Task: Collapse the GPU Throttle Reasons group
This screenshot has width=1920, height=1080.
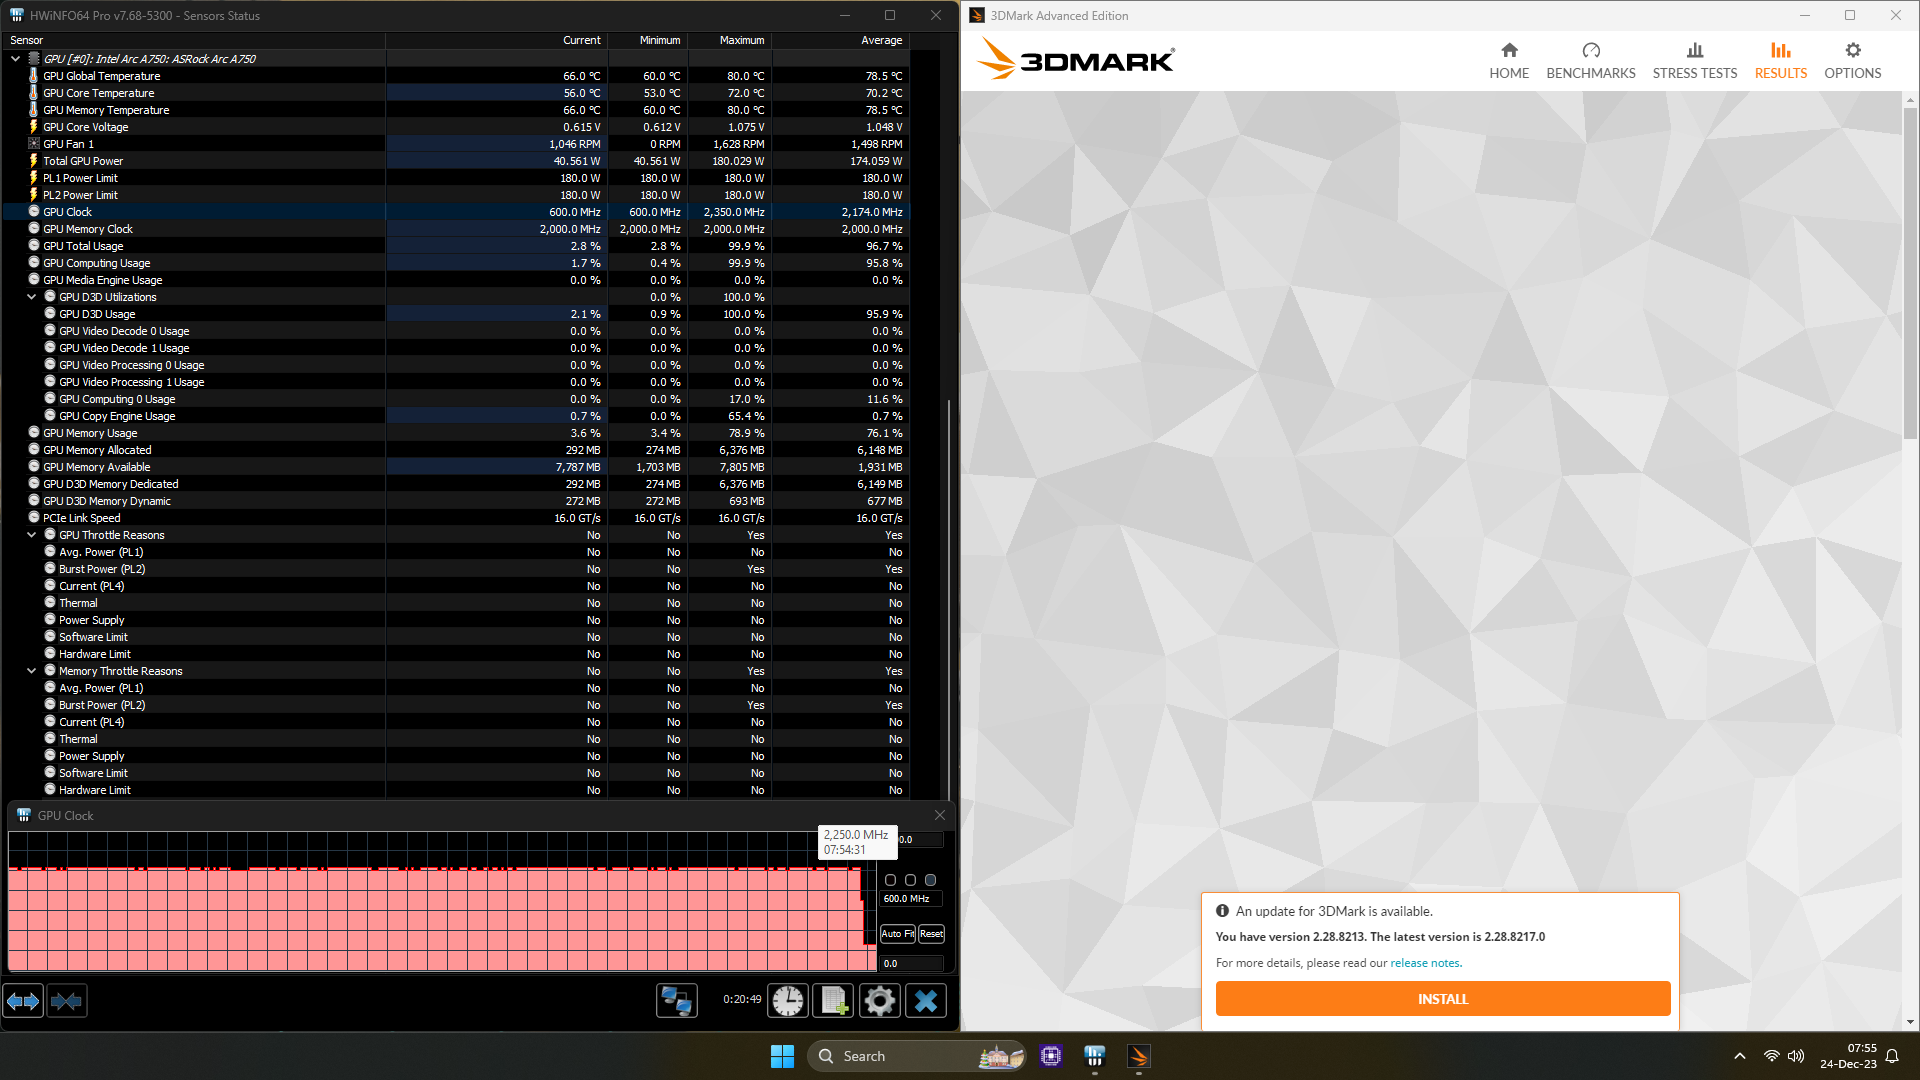Action: tap(32, 535)
